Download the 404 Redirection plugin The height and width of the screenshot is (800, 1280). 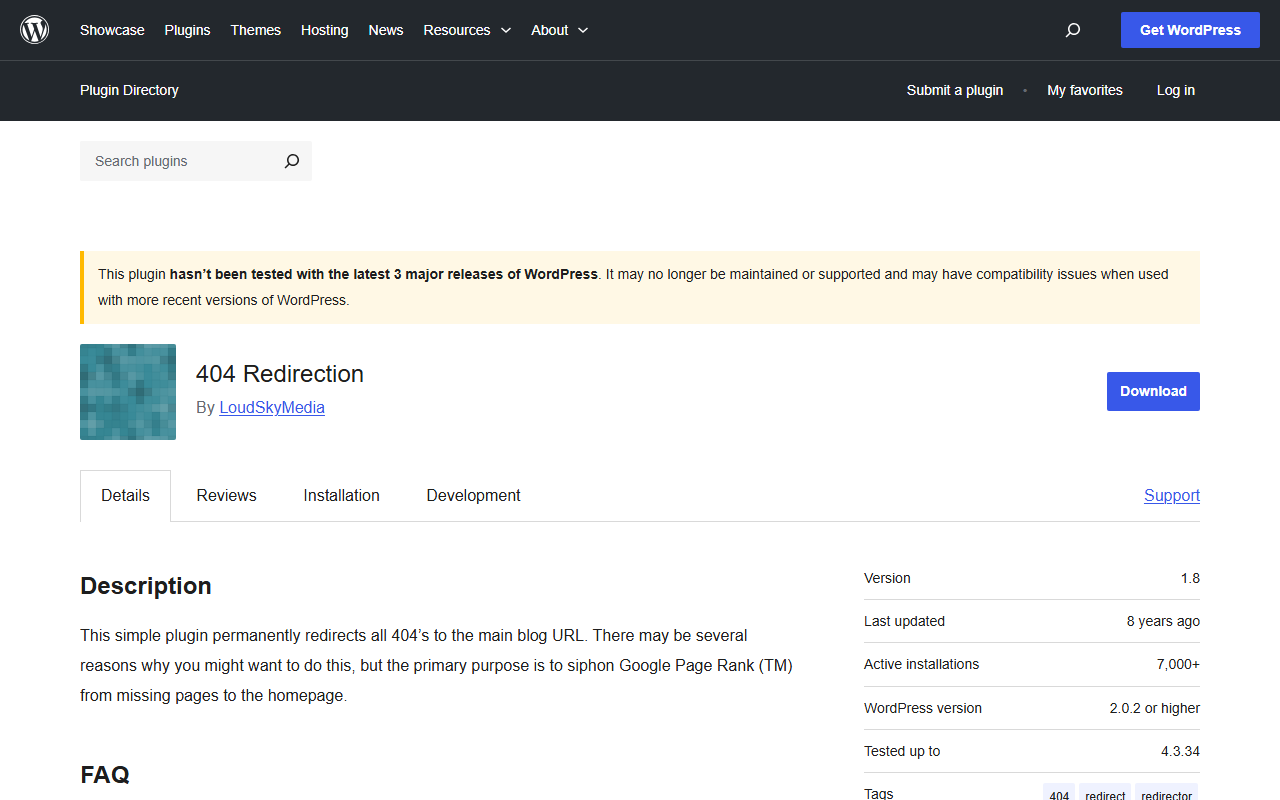coord(1153,391)
